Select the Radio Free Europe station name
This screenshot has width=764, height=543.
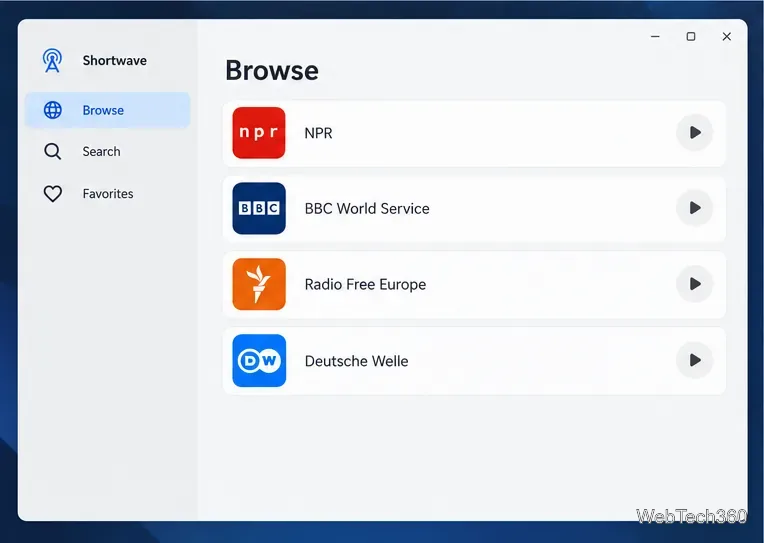(365, 285)
